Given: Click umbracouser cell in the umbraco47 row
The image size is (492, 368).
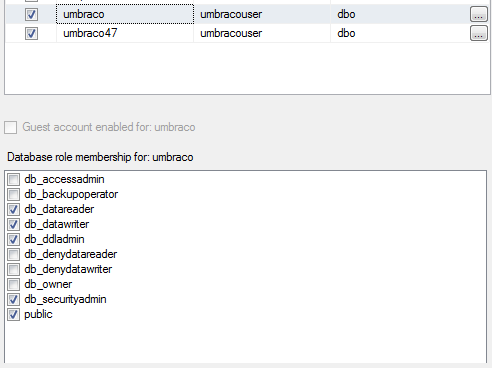Looking at the screenshot, I should click(x=262, y=33).
